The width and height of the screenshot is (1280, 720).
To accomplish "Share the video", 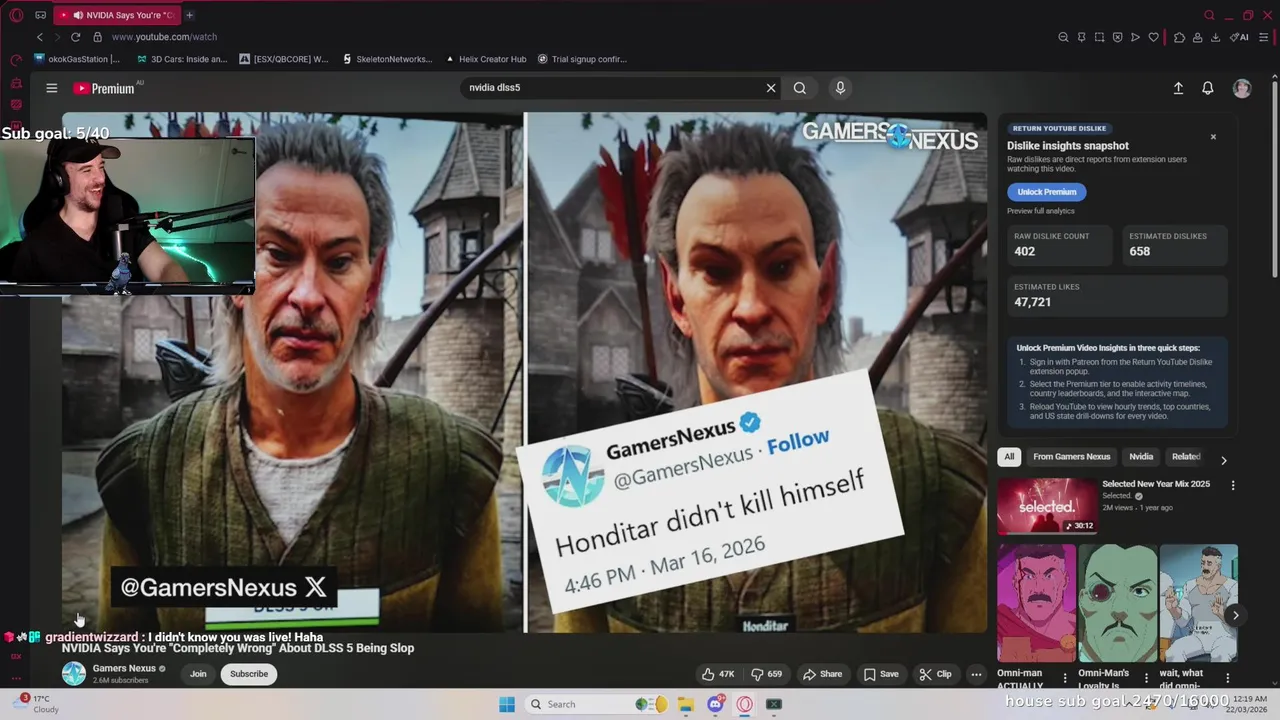I will click(x=823, y=674).
